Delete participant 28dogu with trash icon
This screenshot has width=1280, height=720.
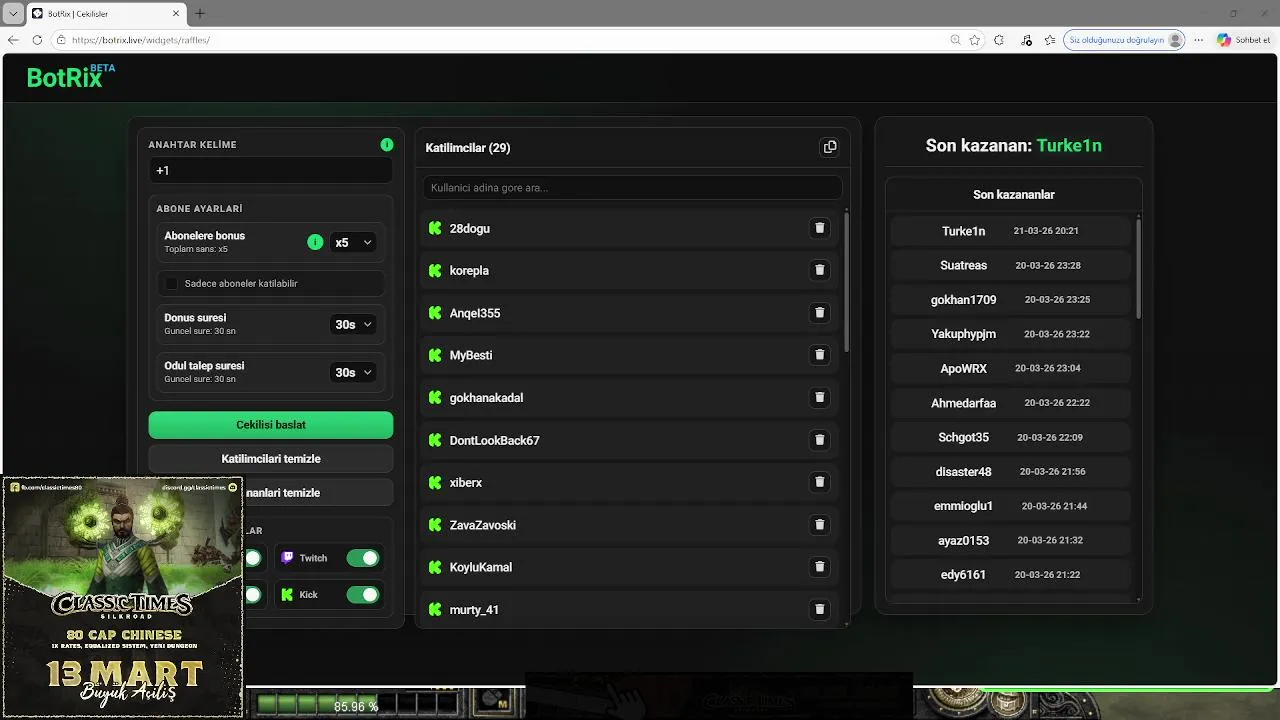coord(819,228)
